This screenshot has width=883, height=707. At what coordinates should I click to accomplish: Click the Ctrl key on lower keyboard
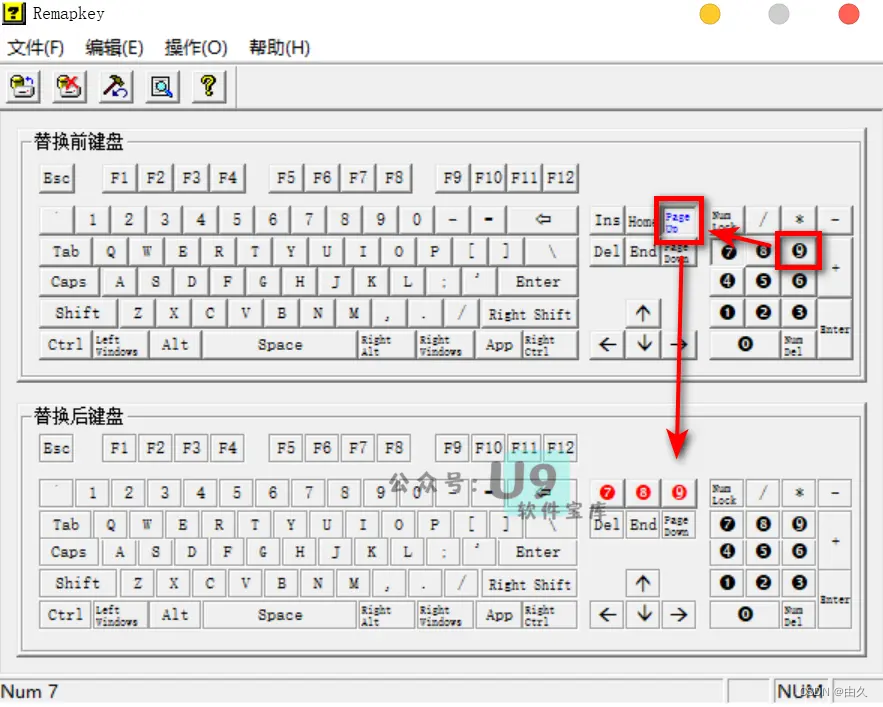[x=65, y=615]
